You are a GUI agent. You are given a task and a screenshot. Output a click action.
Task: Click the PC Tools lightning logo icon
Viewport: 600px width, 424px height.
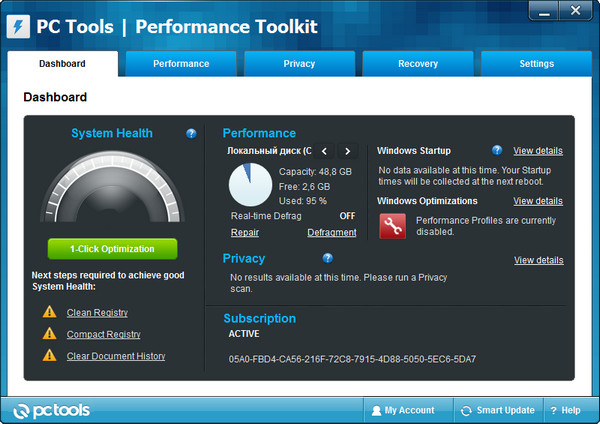point(17,26)
